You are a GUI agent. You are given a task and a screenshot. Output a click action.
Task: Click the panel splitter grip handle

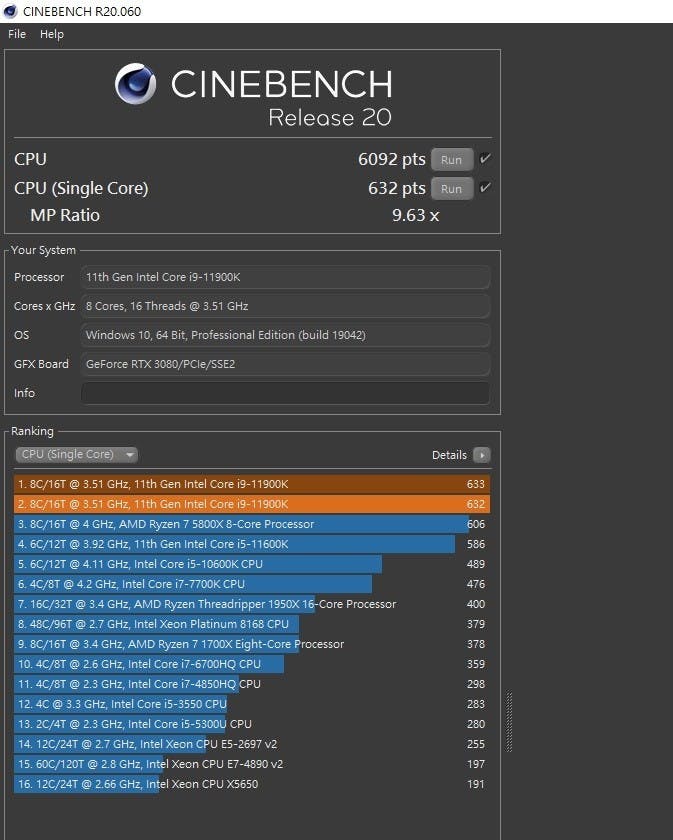(x=509, y=722)
